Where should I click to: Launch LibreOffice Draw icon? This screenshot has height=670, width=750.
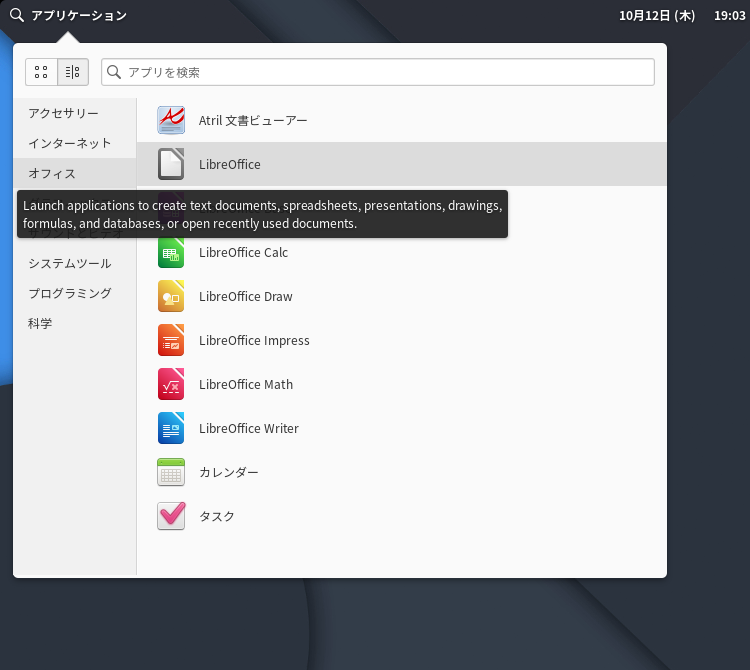[x=171, y=296]
